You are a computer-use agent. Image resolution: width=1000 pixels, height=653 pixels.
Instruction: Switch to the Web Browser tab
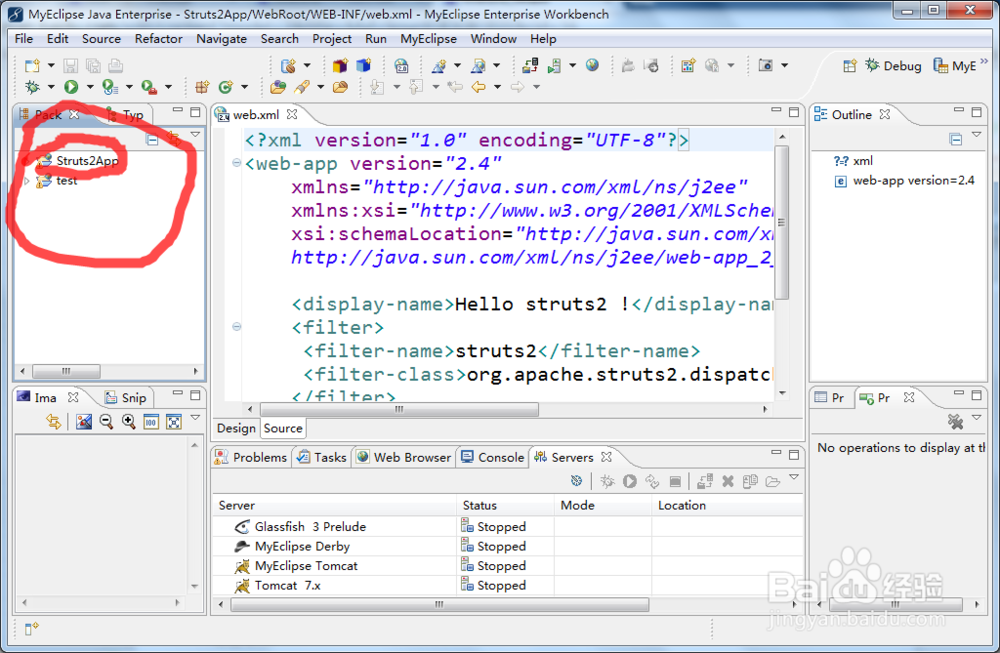point(404,457)
